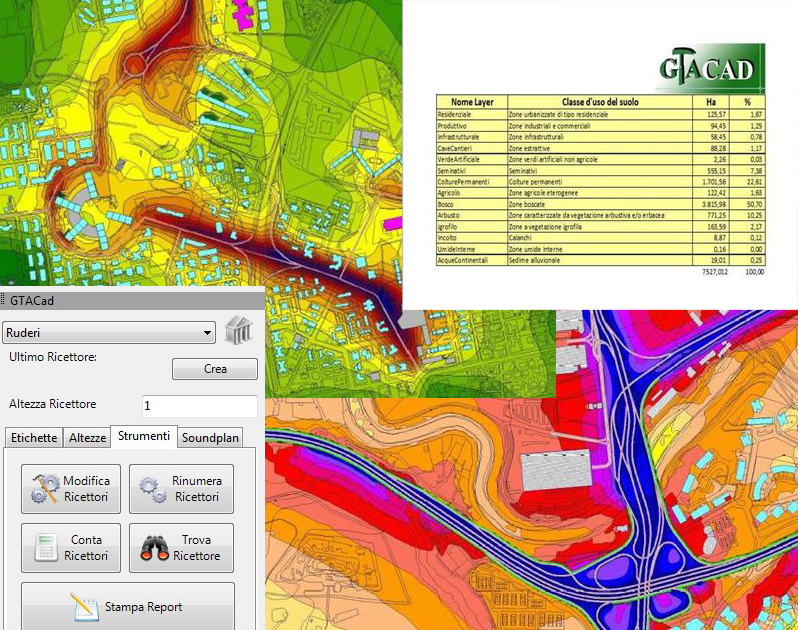Open the Altezze tab

[x=87, y=438]
